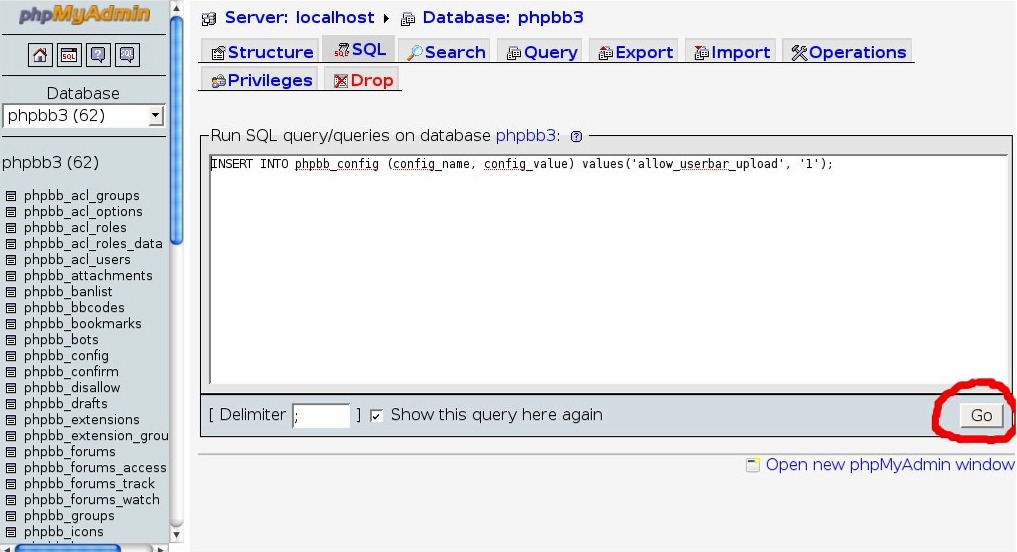
Task: Open the phpbb_drafts table name
Action: (66, 403)
